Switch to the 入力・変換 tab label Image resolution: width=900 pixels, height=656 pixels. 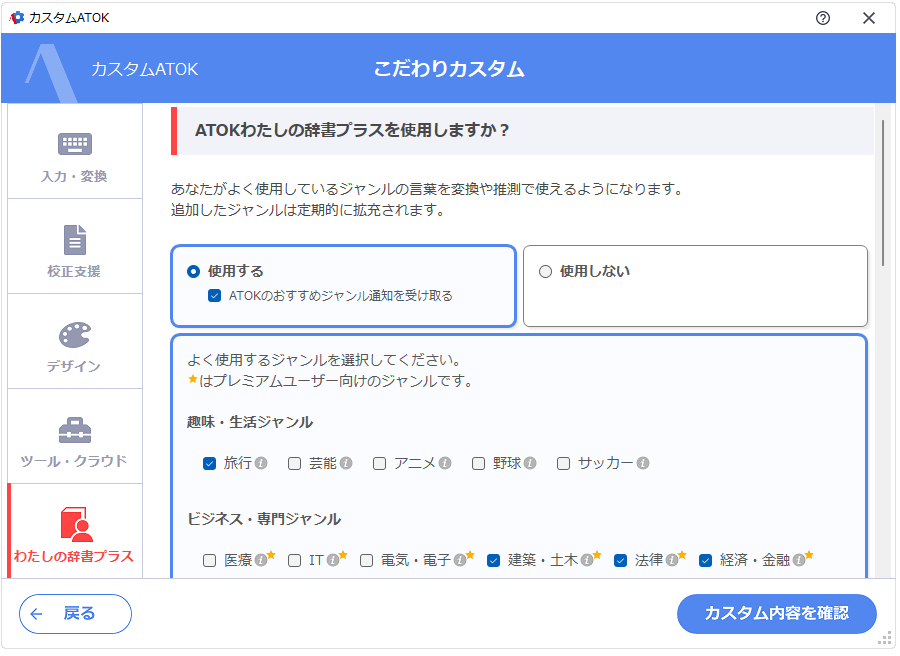pos(74,176)
